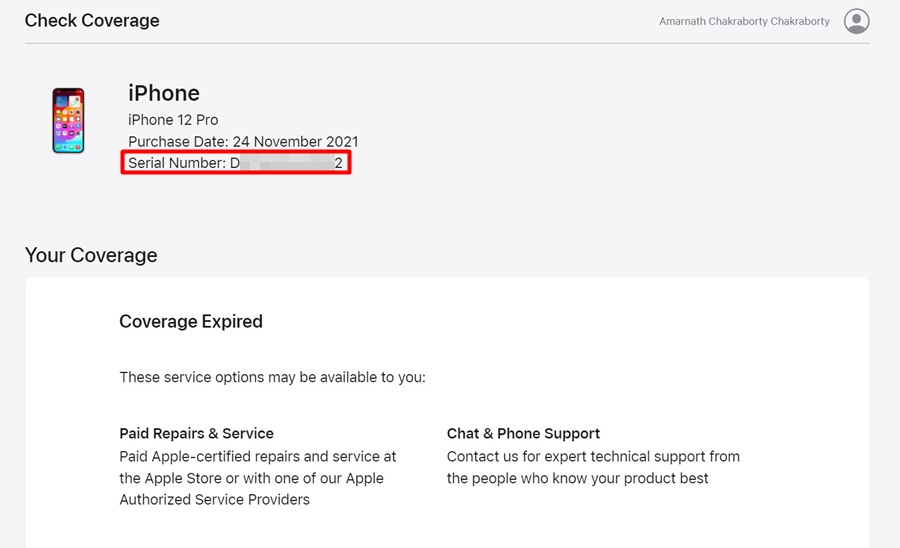Click 'the people who know your product best' line
Screen dimensions: 900x548
(x=577, y=478)
